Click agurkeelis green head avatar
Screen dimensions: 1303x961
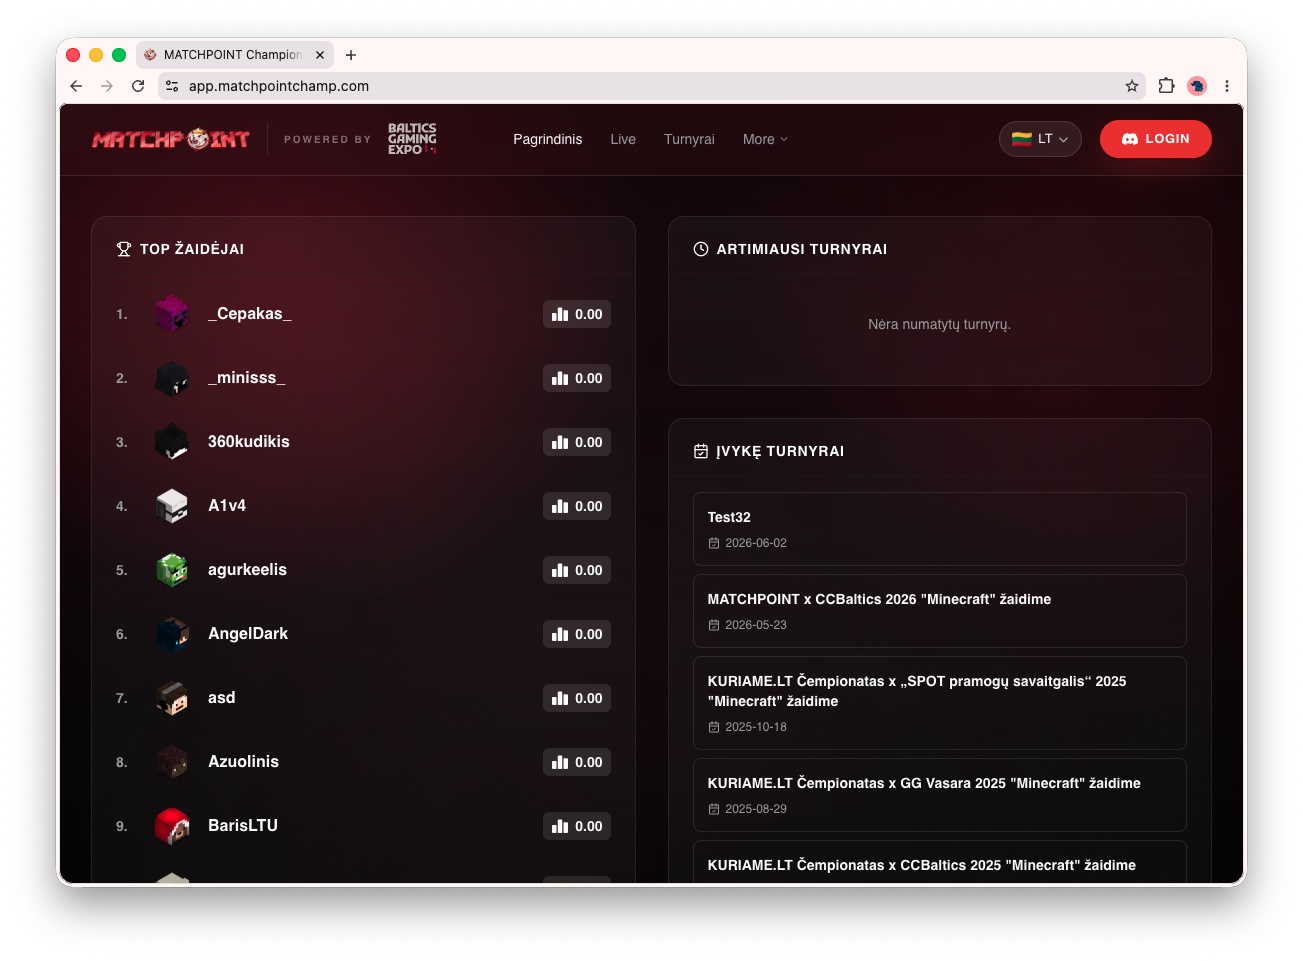[172, 570]
